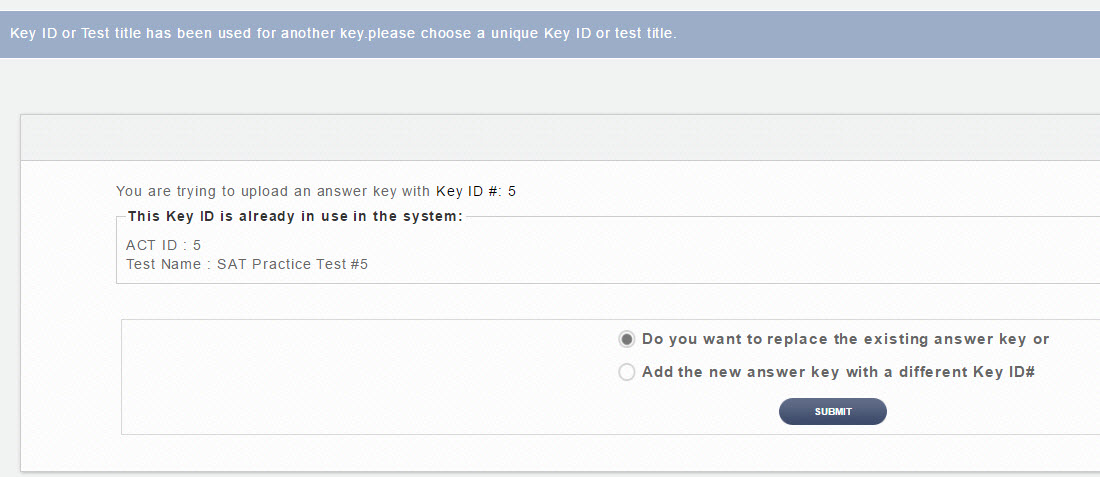The image size is (1100, 477).
Task: Click the 'This Key ID is already in use' legend
Action: pos(295,216)
